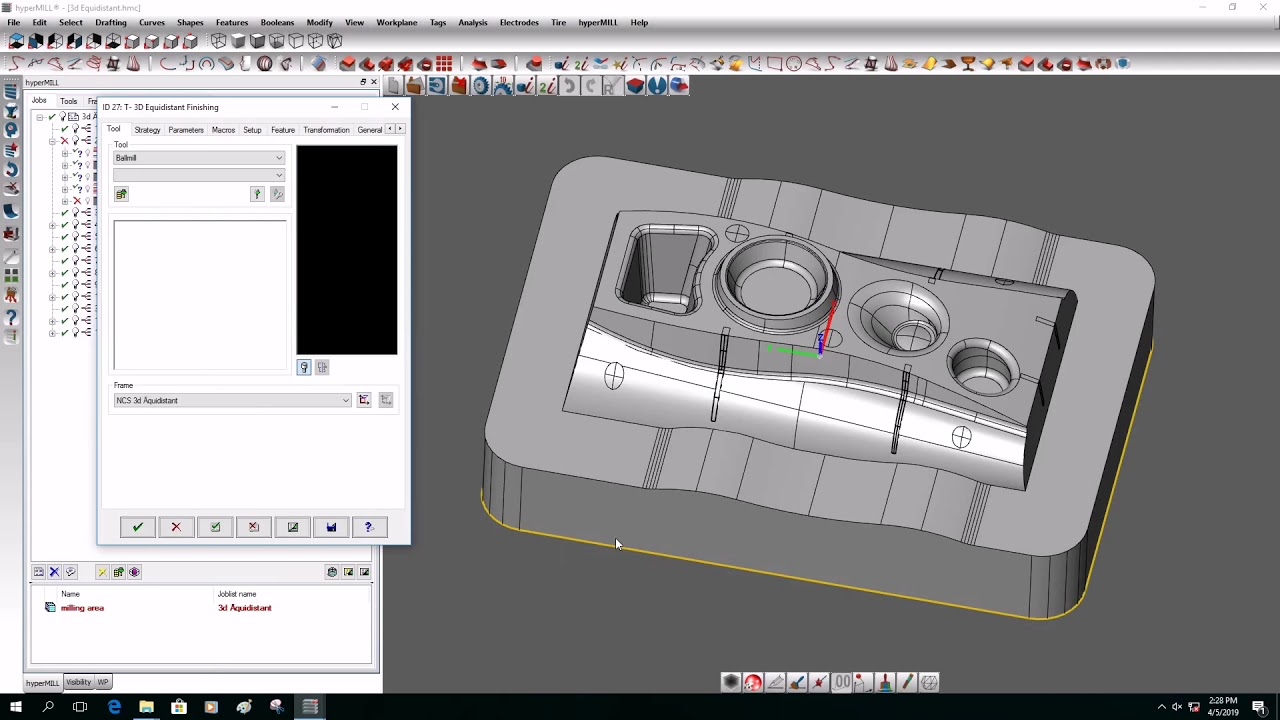Viewport: 1280px width, 720px height.
Task: Toggle the light bulb of the top 3d job list
Action: 62,117
